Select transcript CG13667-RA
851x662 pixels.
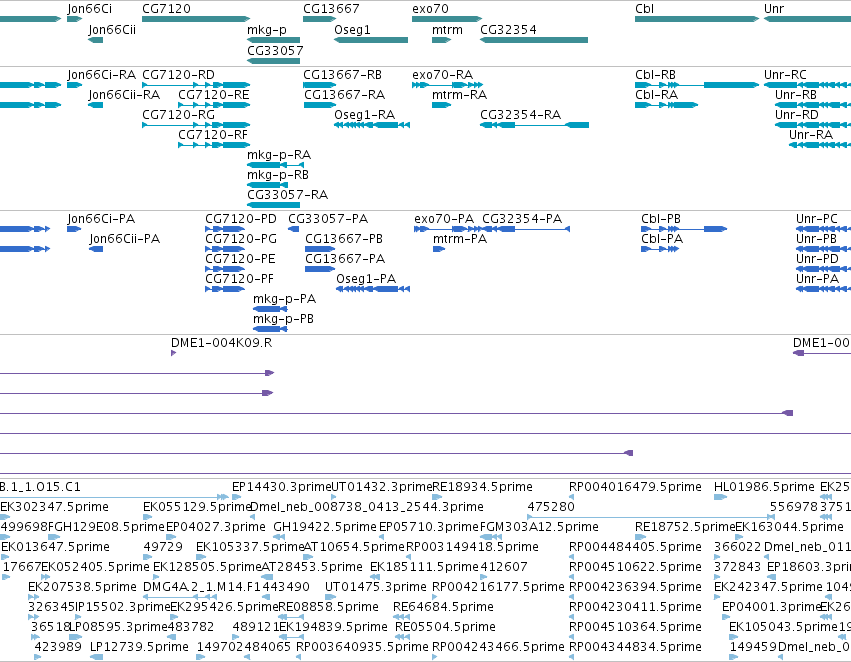(320, 105)
